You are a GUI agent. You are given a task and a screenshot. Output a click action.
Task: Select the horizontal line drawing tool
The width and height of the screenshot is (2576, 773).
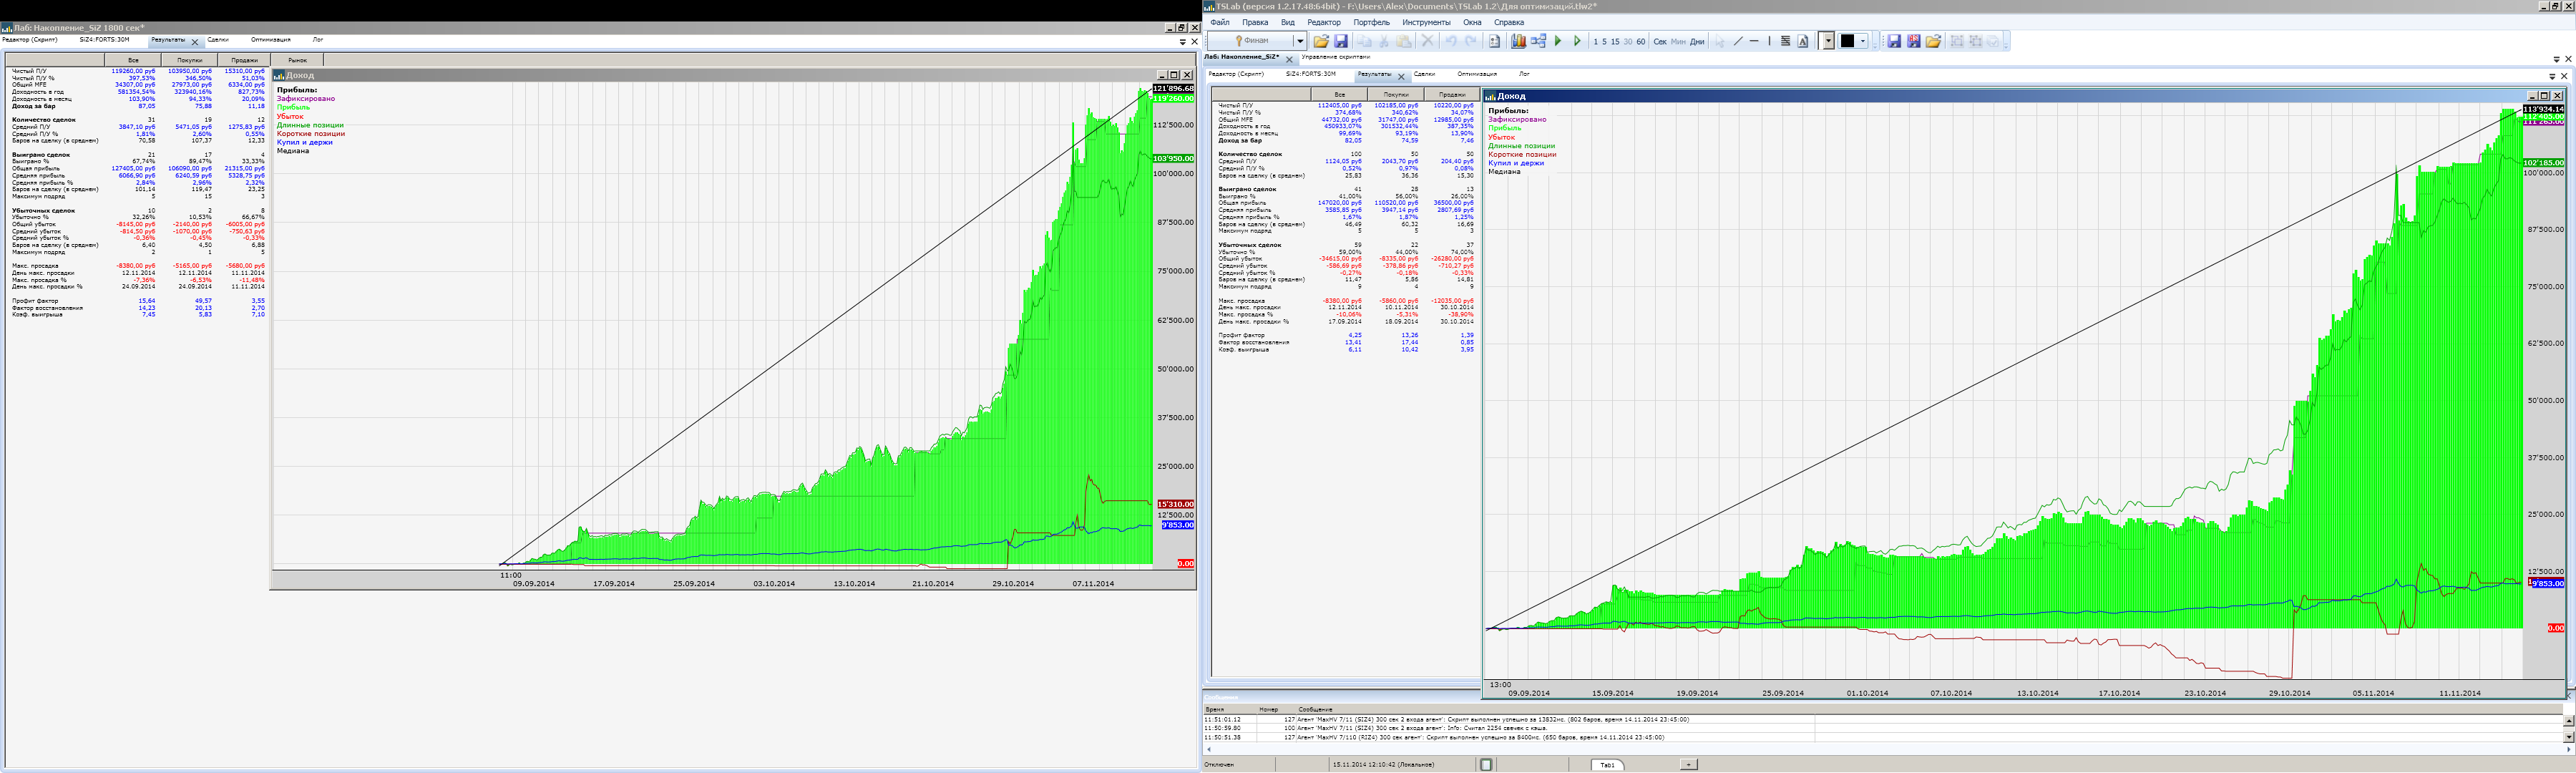click(1754, 41)
